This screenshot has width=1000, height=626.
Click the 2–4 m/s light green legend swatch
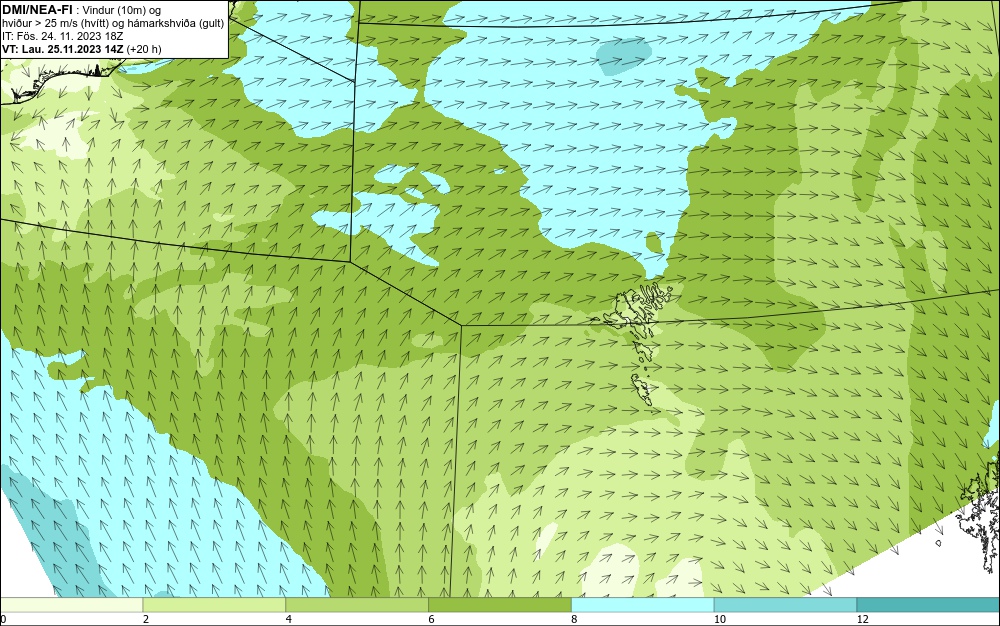pos(214,605)
